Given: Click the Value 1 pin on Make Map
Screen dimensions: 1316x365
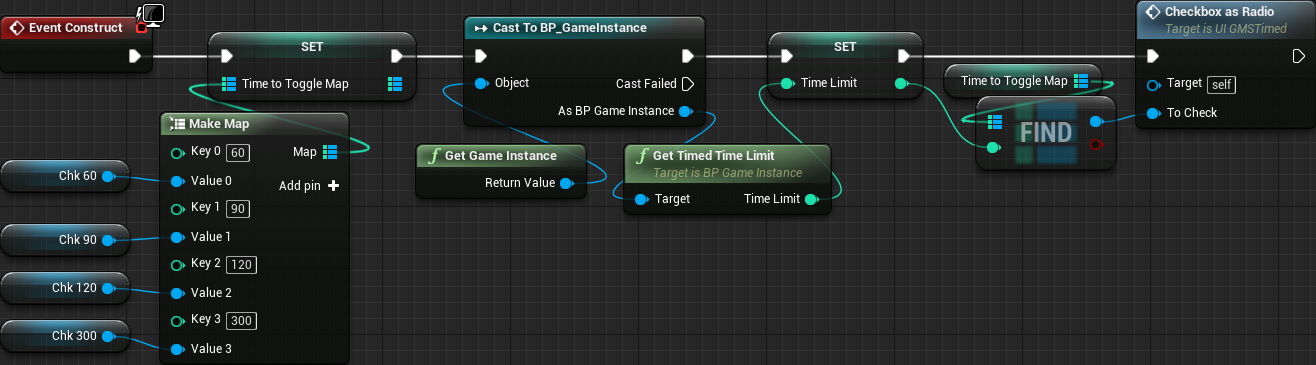Looking at the screenshot, I should (178, 237).
